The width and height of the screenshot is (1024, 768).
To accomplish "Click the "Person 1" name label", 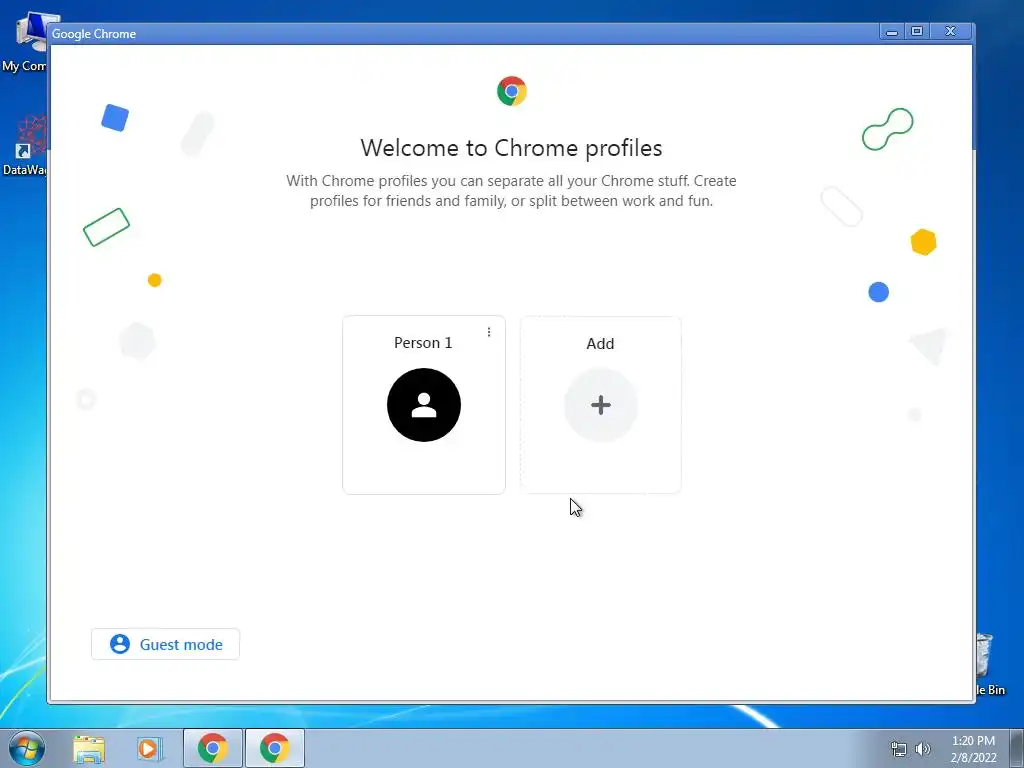I will [423, 343].
